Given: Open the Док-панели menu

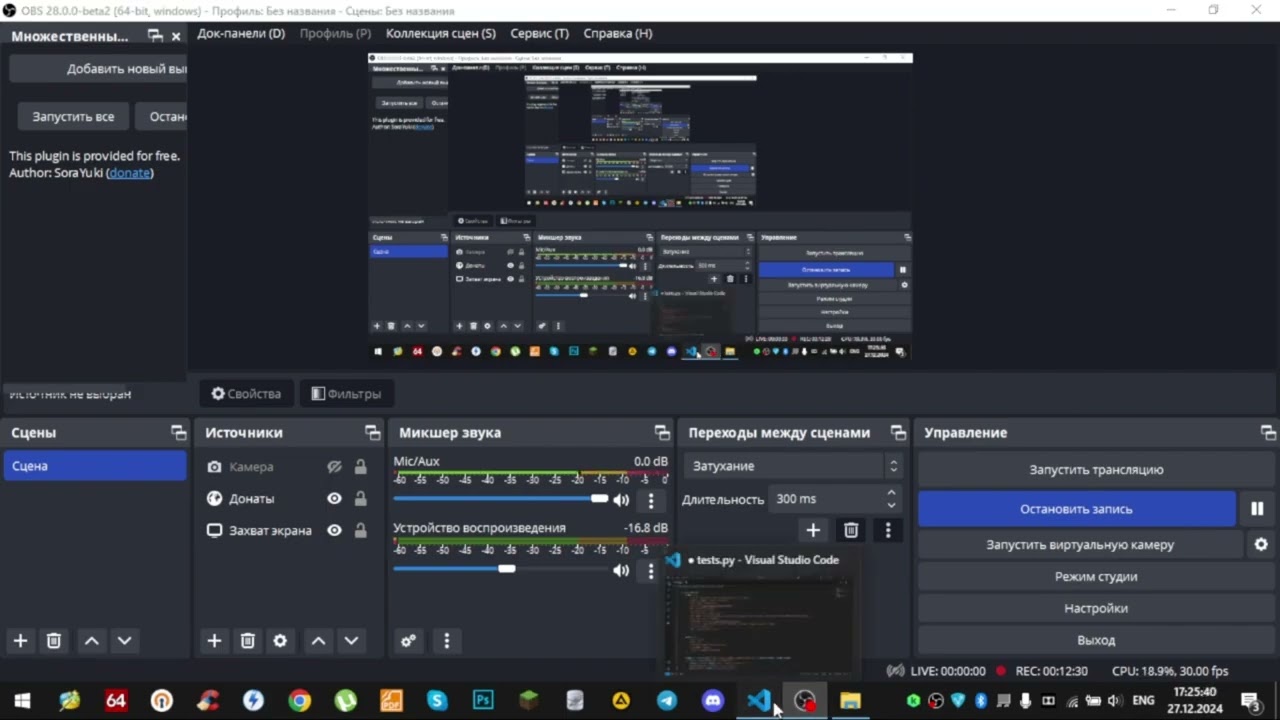Looking at the screenshot, I should point(241,33).
